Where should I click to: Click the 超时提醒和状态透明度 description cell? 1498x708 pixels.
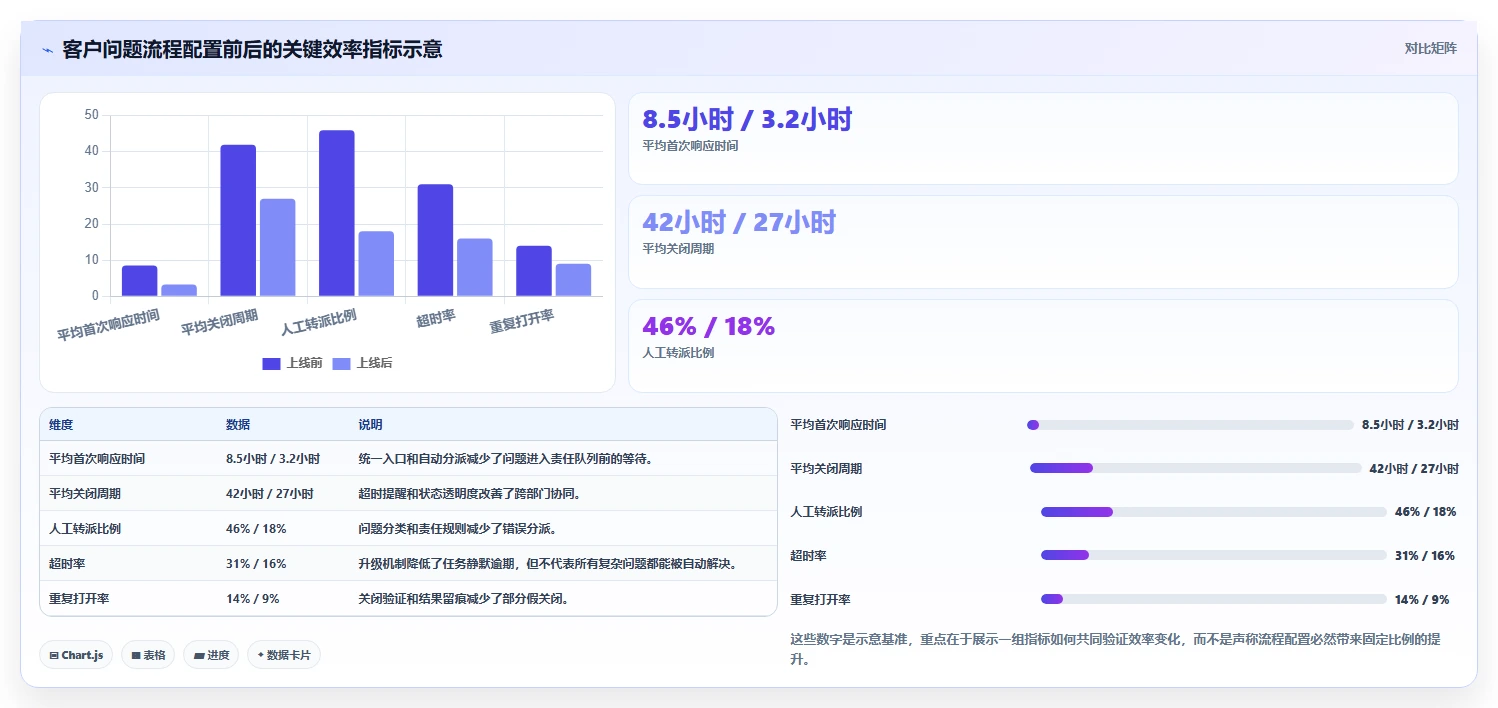(470, 494)
